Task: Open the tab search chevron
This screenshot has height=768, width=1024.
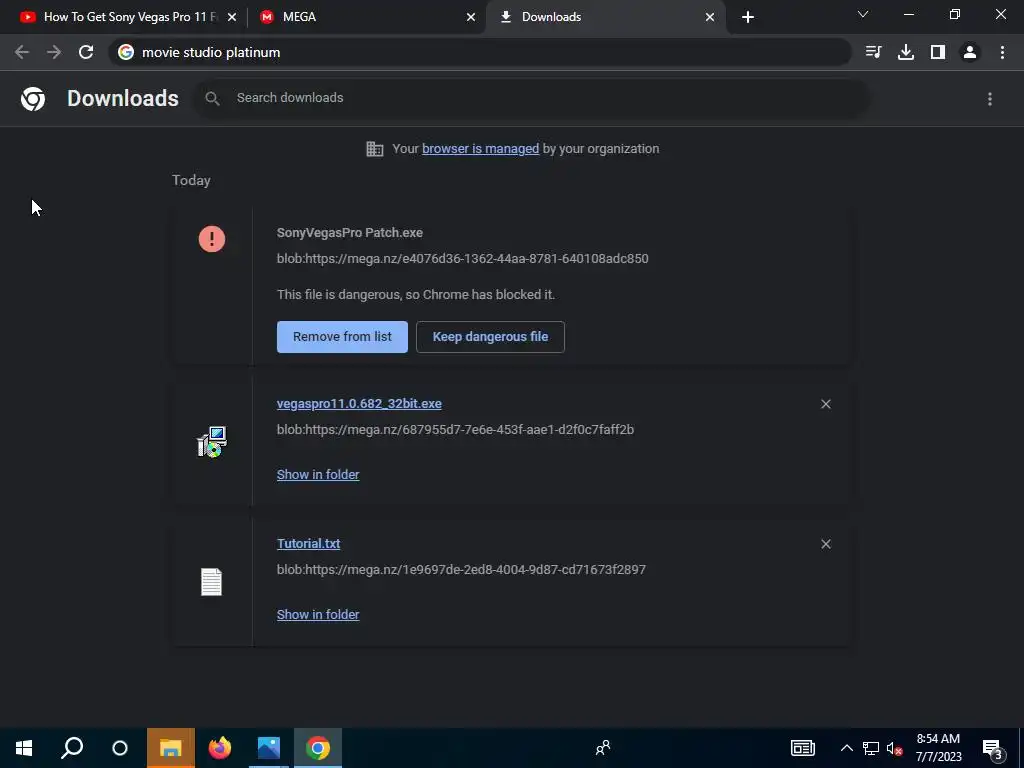Action: (863, 14)
